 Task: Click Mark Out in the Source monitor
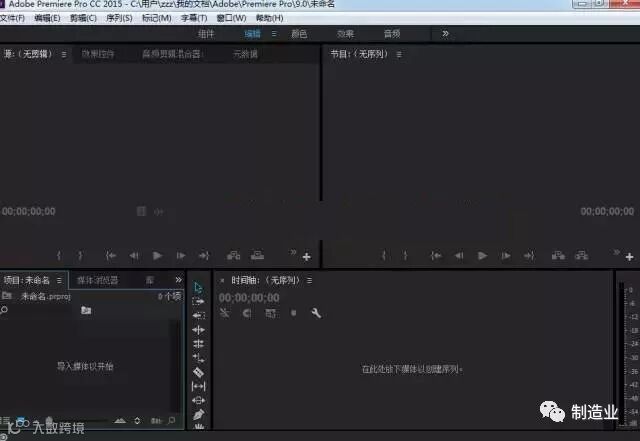coord(80,256)
